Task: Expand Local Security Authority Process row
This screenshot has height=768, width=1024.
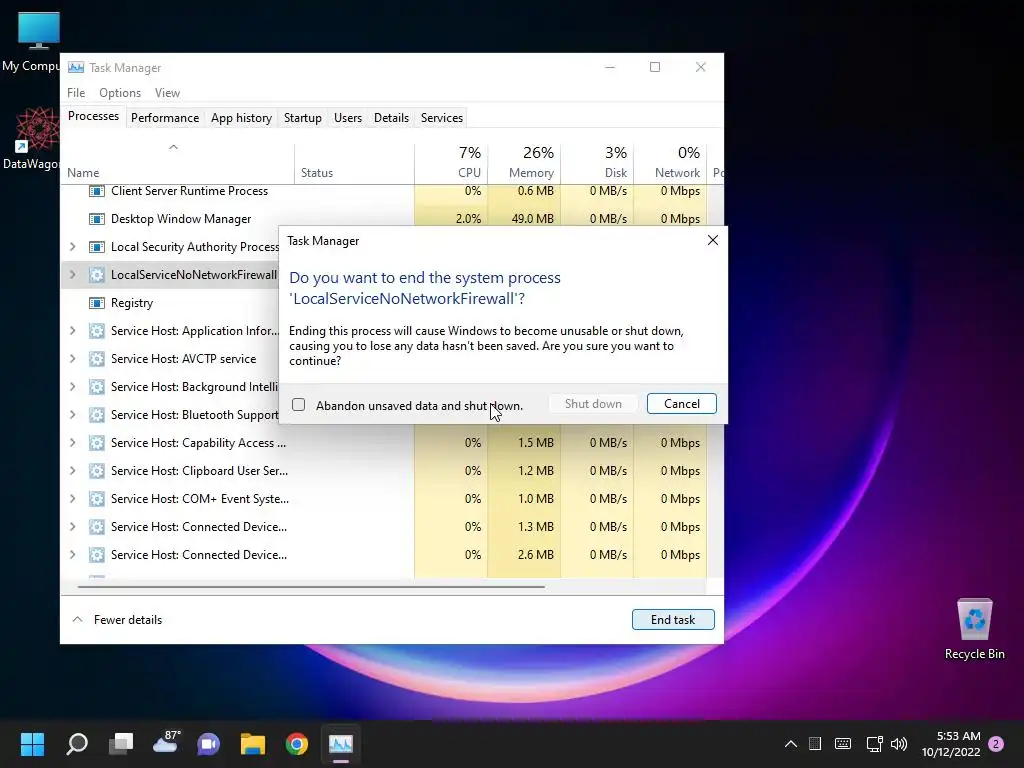Action: click(72, 247)
